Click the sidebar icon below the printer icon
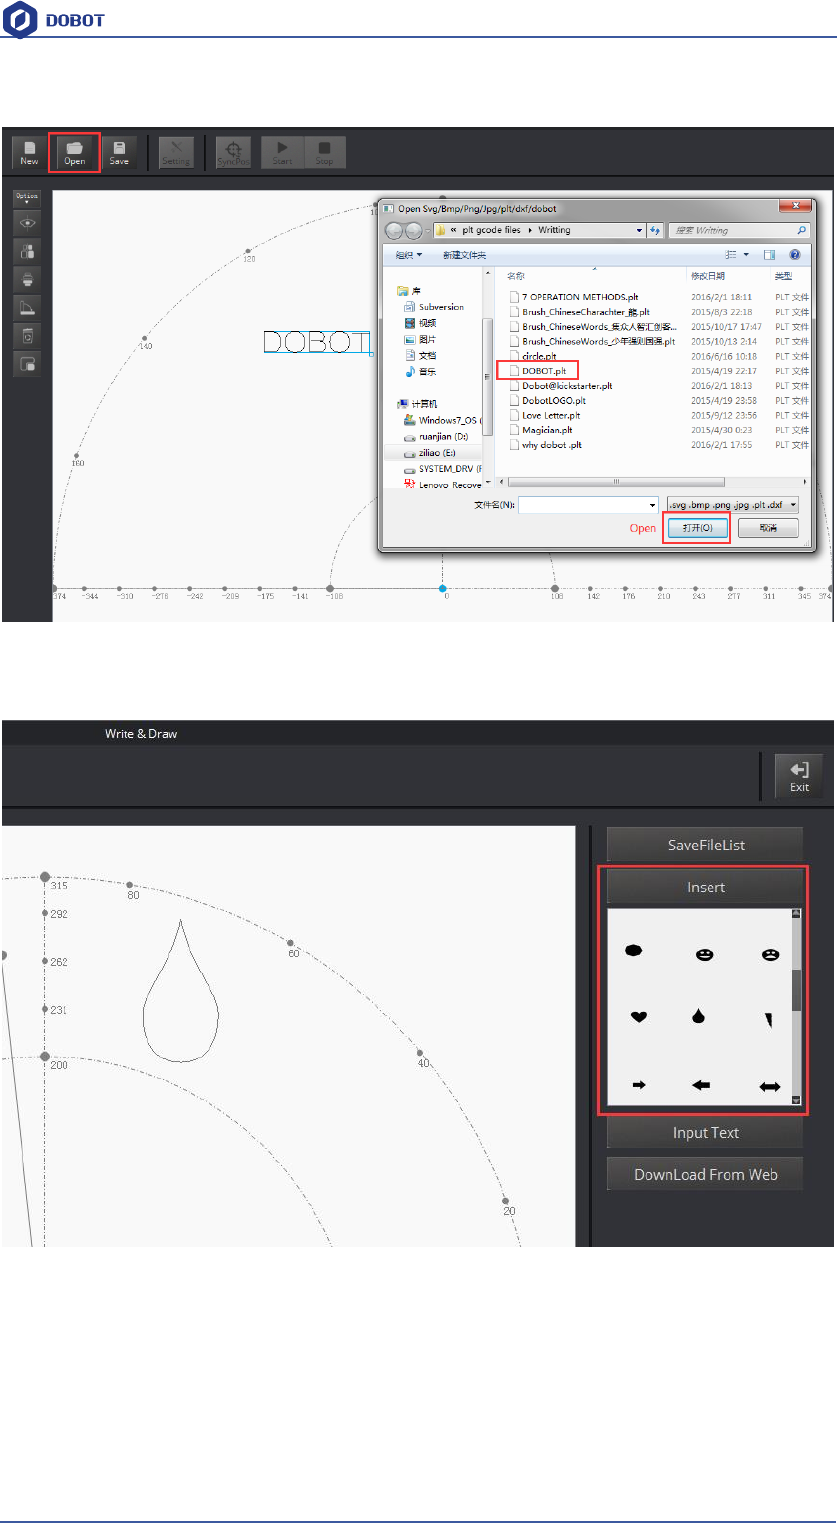The image size is (837, 1523). [x=27, y=307]
